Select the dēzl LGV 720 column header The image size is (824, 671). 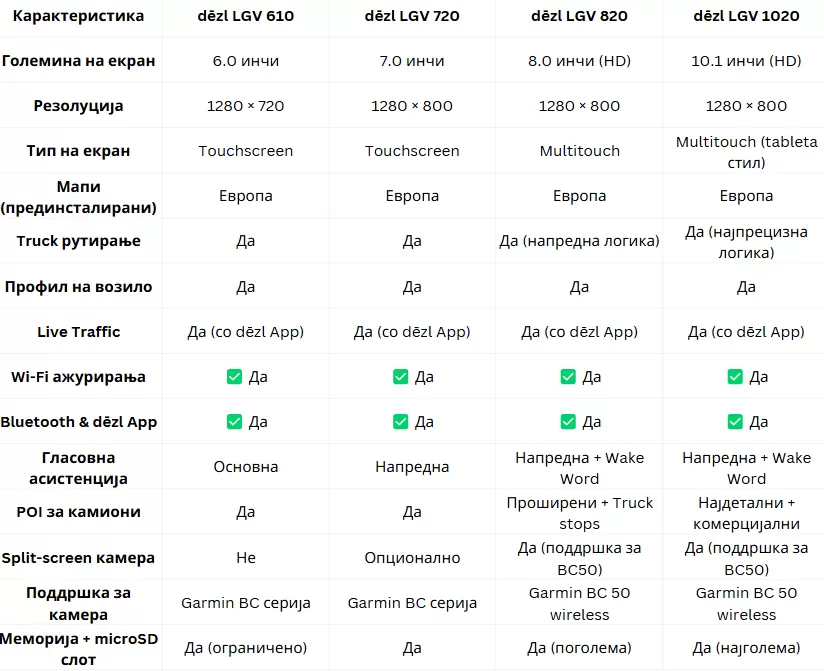(x=412, y=16)
